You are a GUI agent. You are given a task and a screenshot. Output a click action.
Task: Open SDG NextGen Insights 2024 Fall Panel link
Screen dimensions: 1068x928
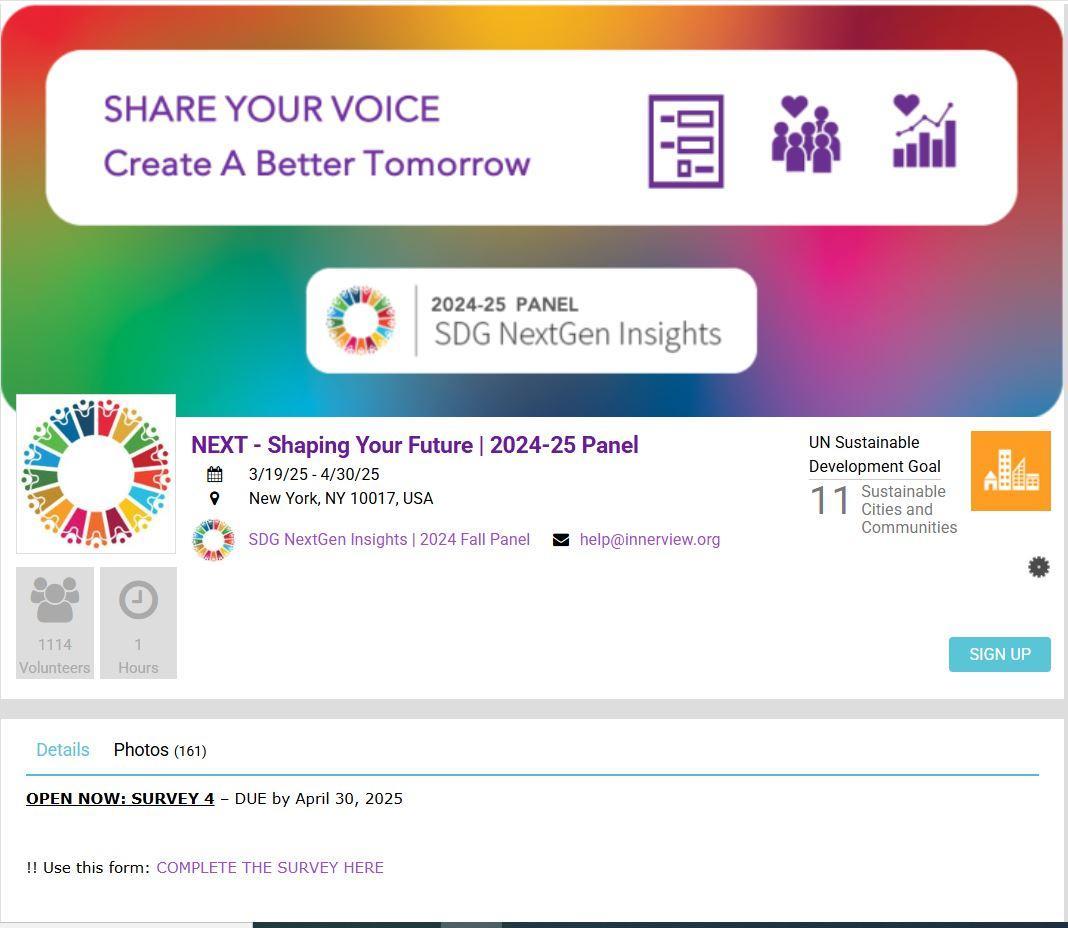tap(389, 540)
